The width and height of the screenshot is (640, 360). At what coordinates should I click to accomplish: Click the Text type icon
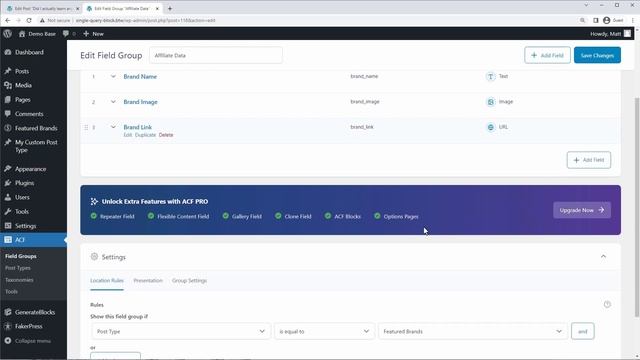[x=491, y=76]
